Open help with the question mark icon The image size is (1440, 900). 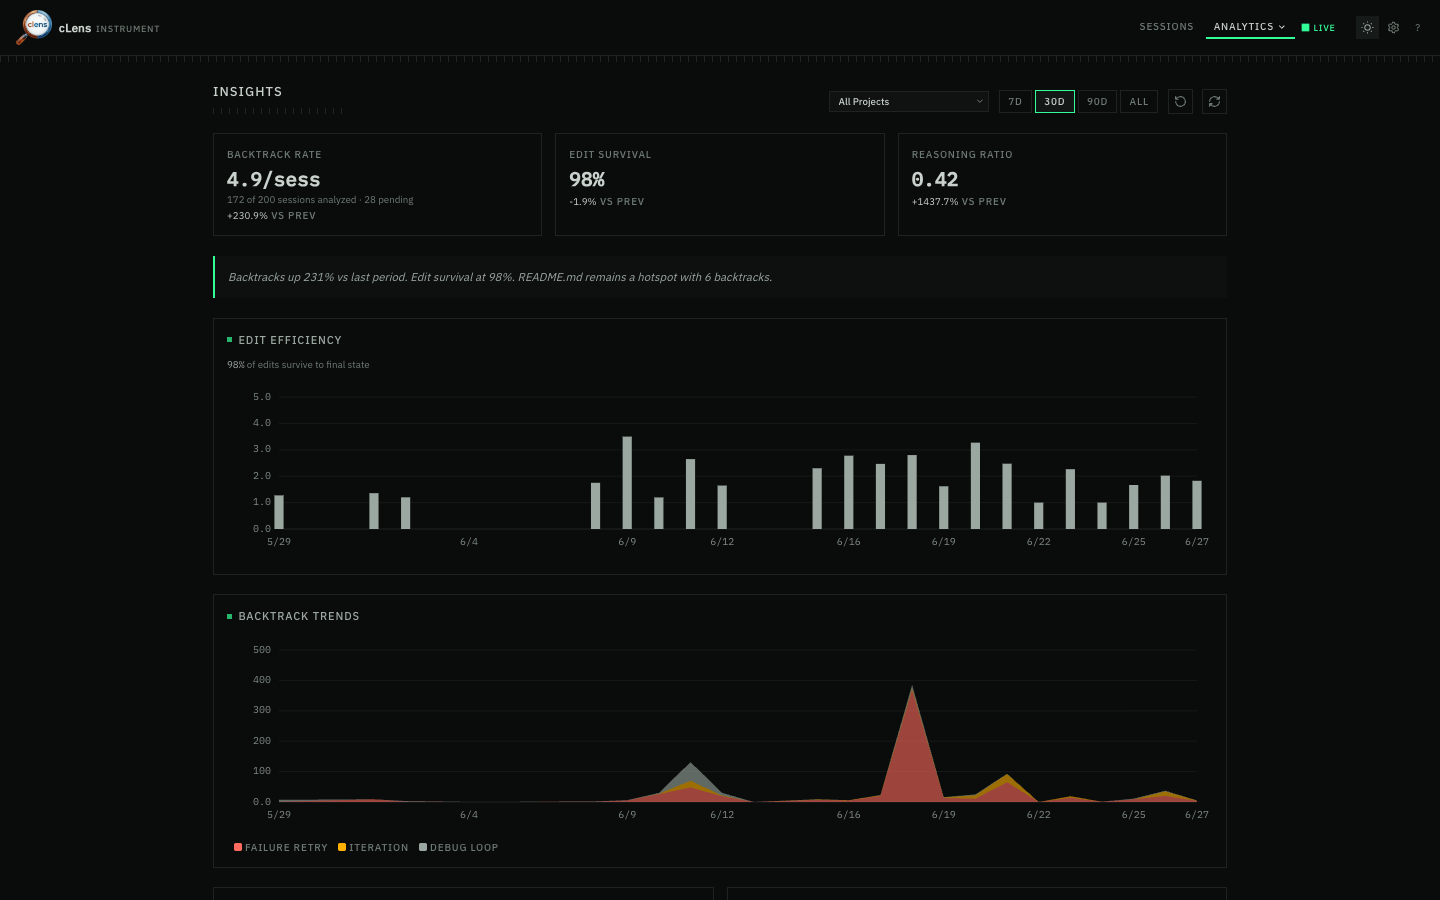(1417, 28)
